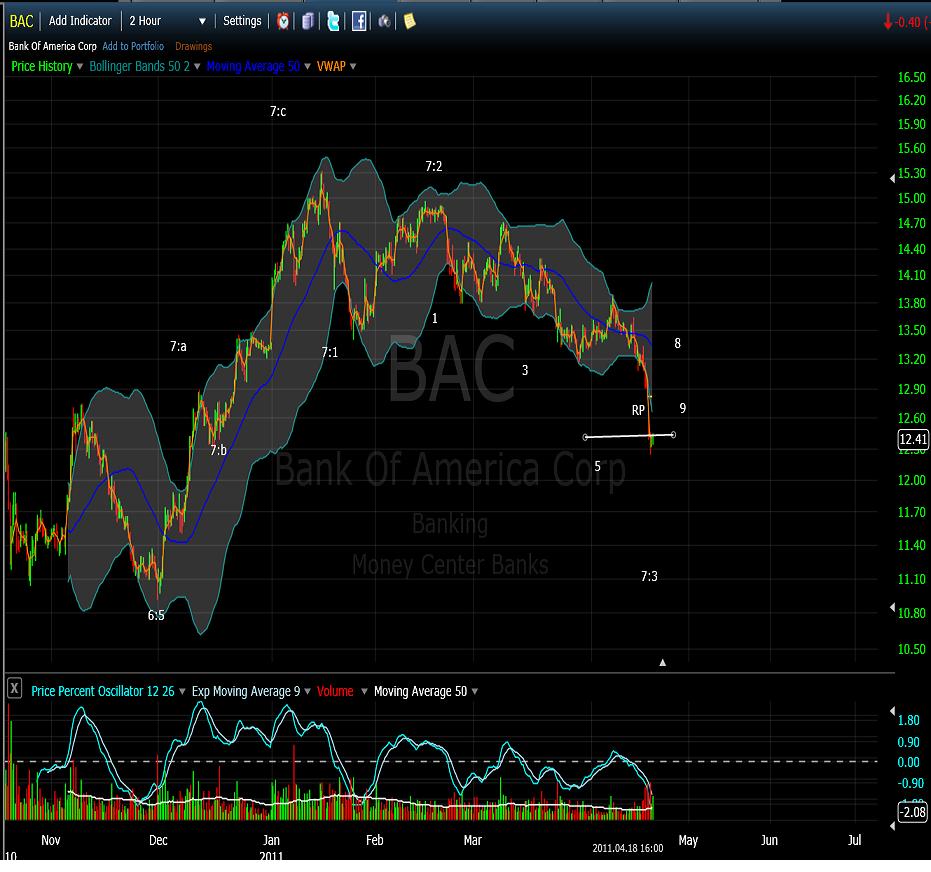Click the BAC ticker symbol
The height and width of the screenshot is (872, 931).
(21, 21)
